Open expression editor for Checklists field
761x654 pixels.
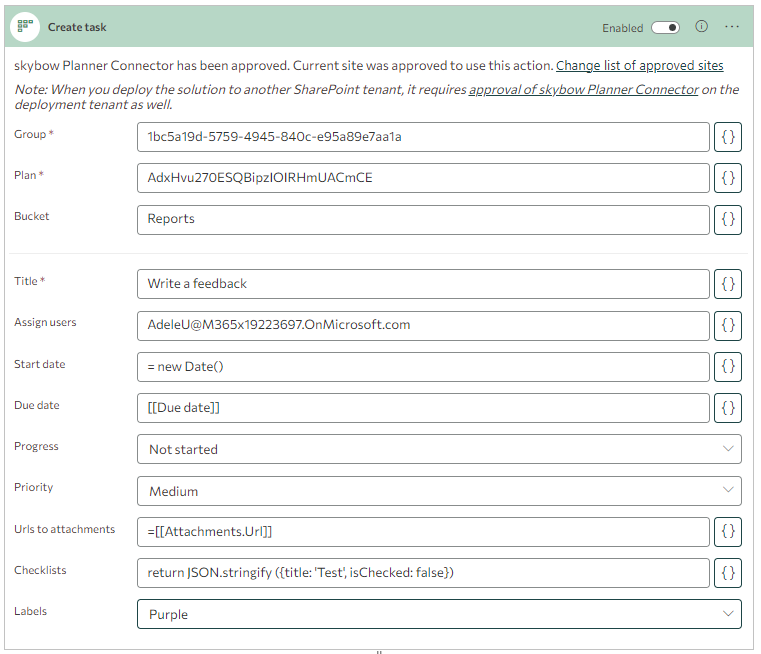point(728,573)
